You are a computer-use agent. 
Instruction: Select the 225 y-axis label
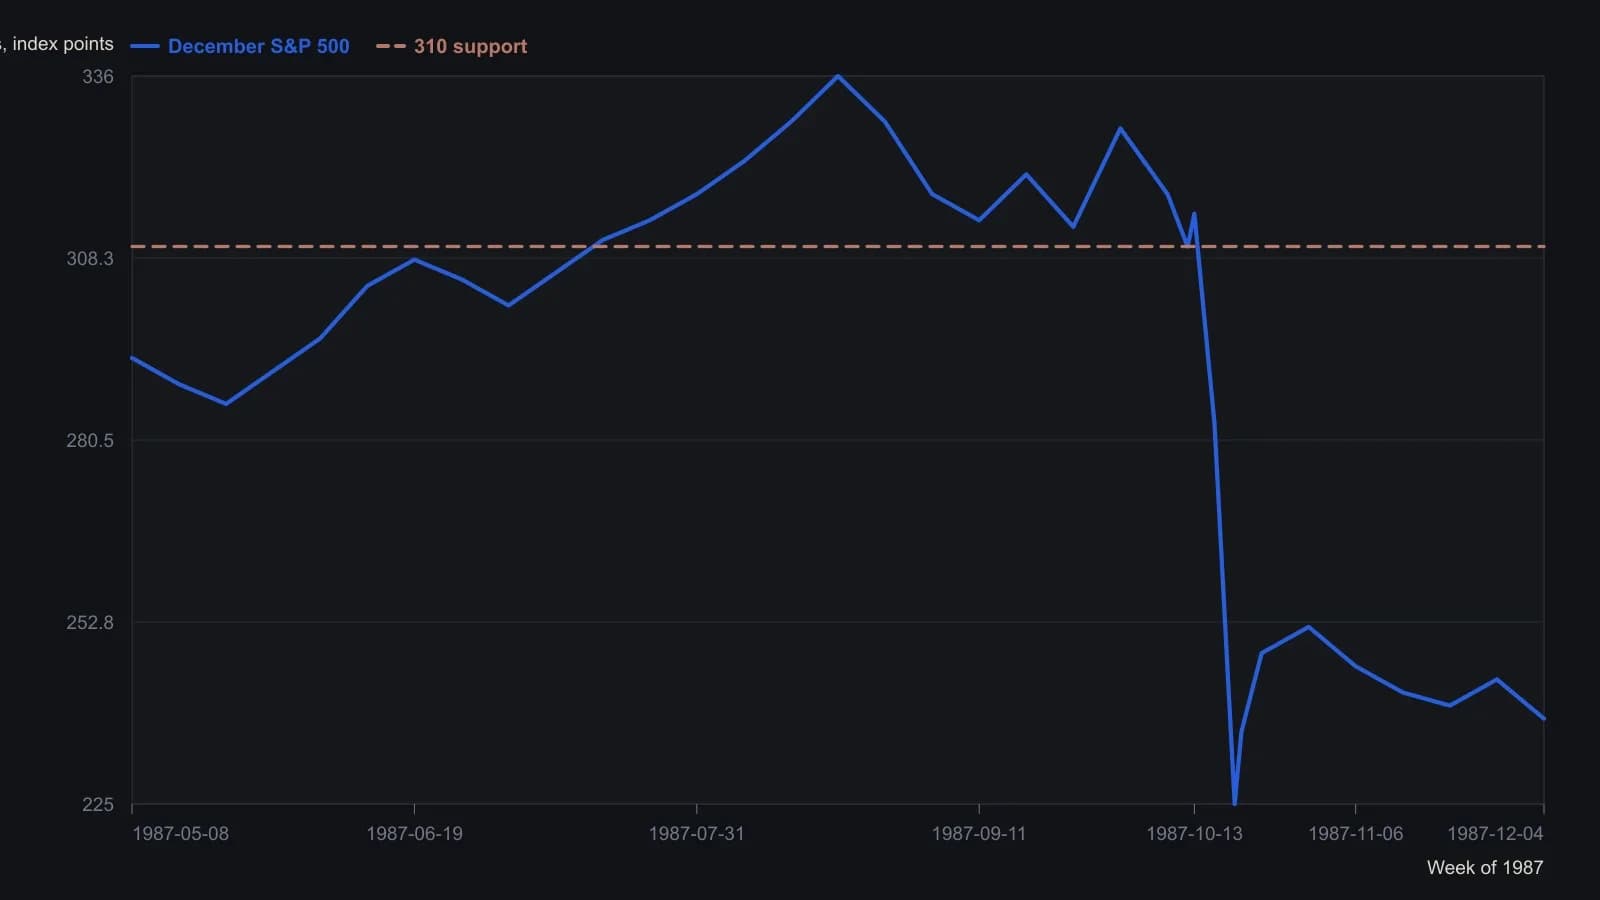[98, 805]
